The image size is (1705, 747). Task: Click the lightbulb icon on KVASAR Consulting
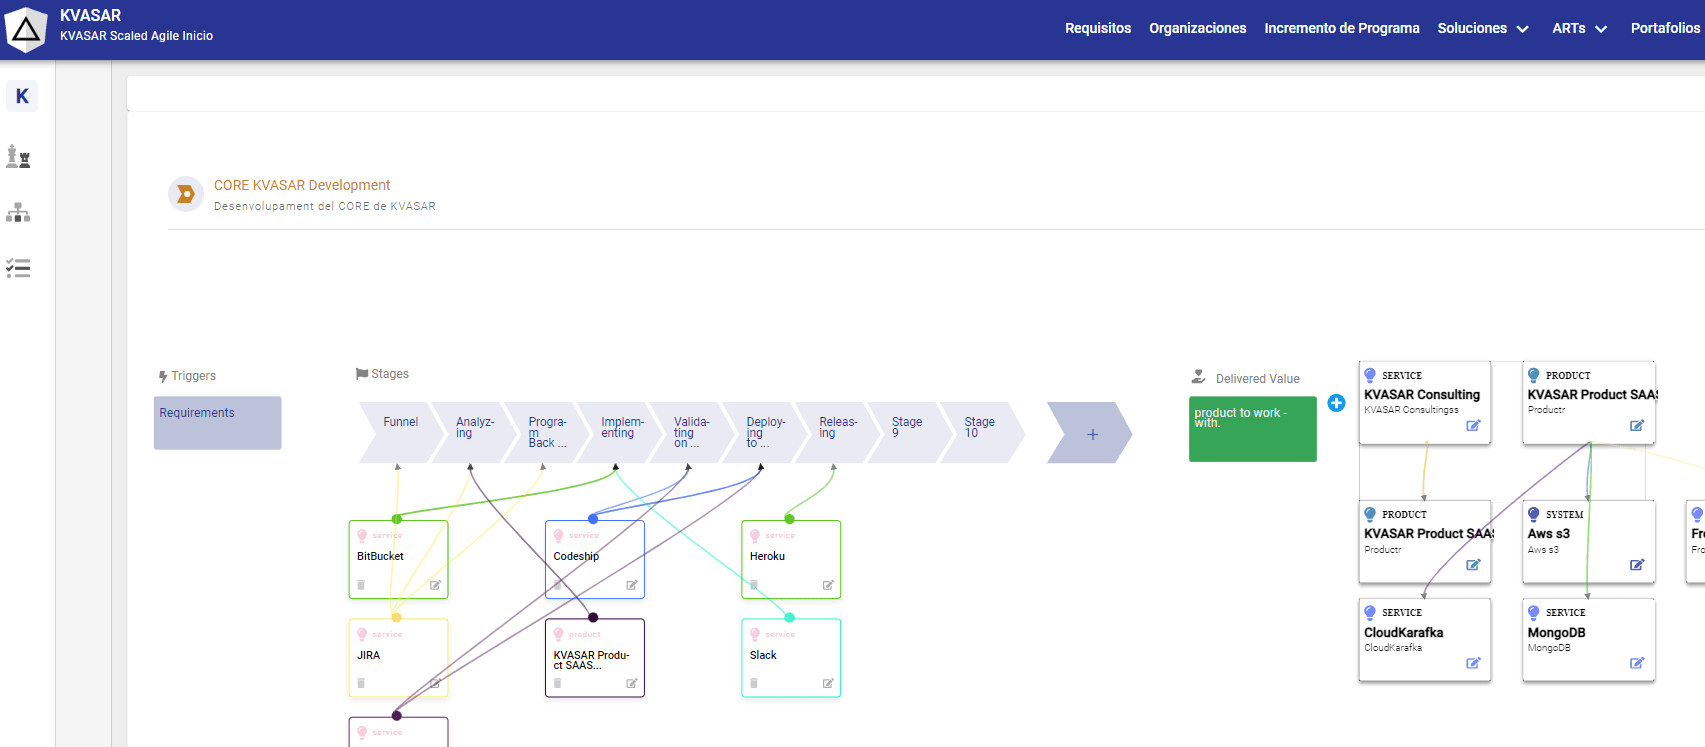pos(1370,376)
